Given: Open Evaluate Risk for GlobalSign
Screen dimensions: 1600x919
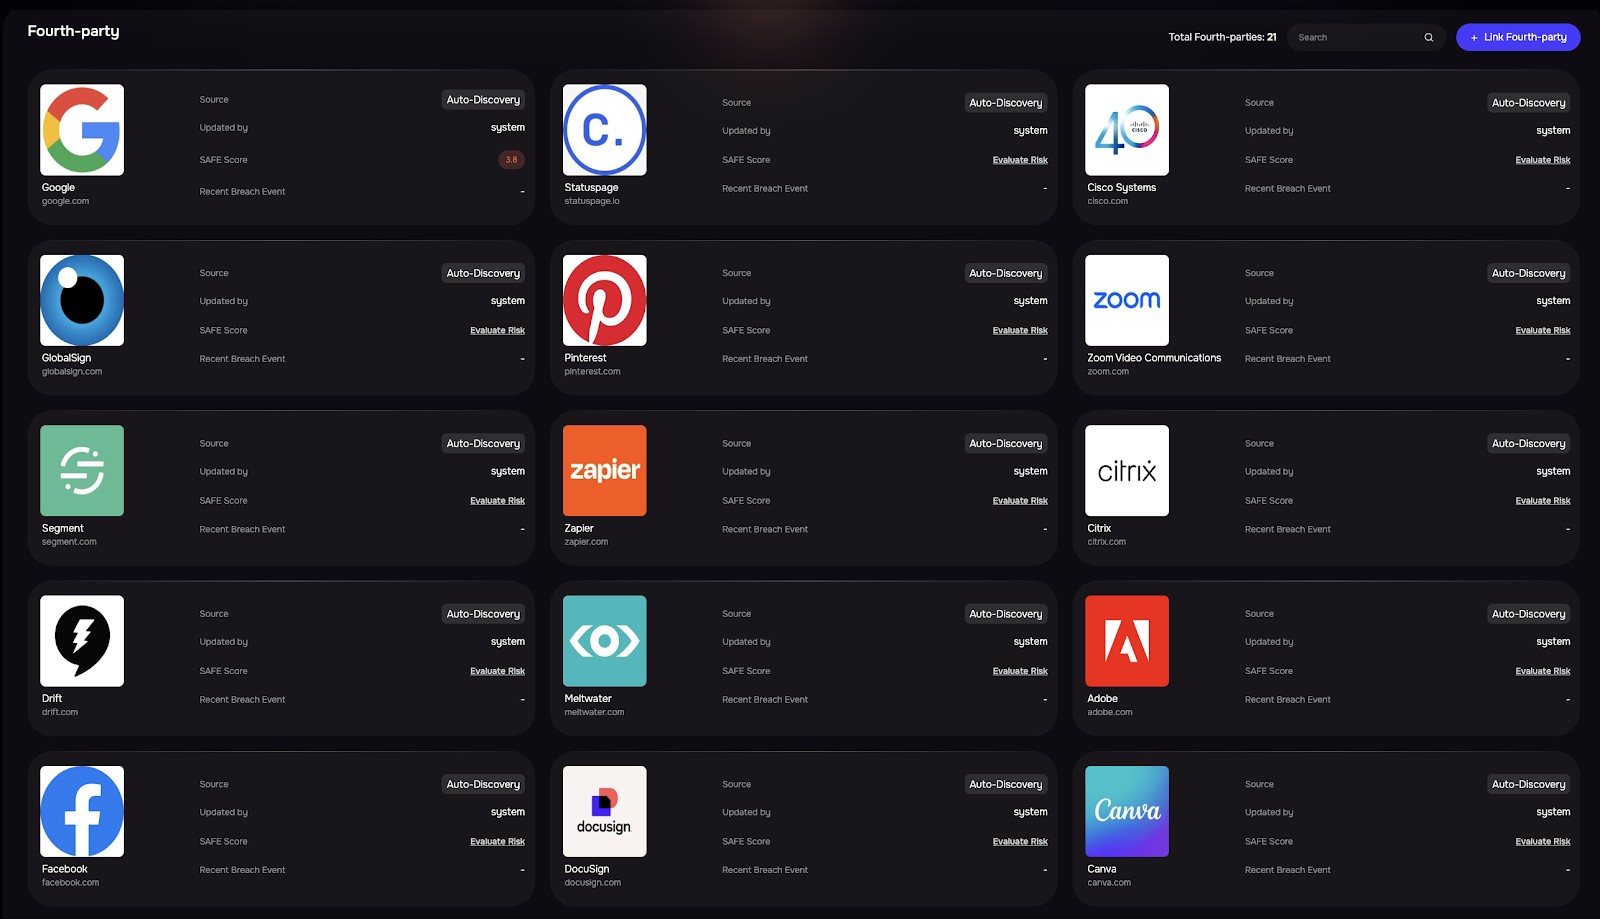Looking at the screenshot, I should 497,330.
